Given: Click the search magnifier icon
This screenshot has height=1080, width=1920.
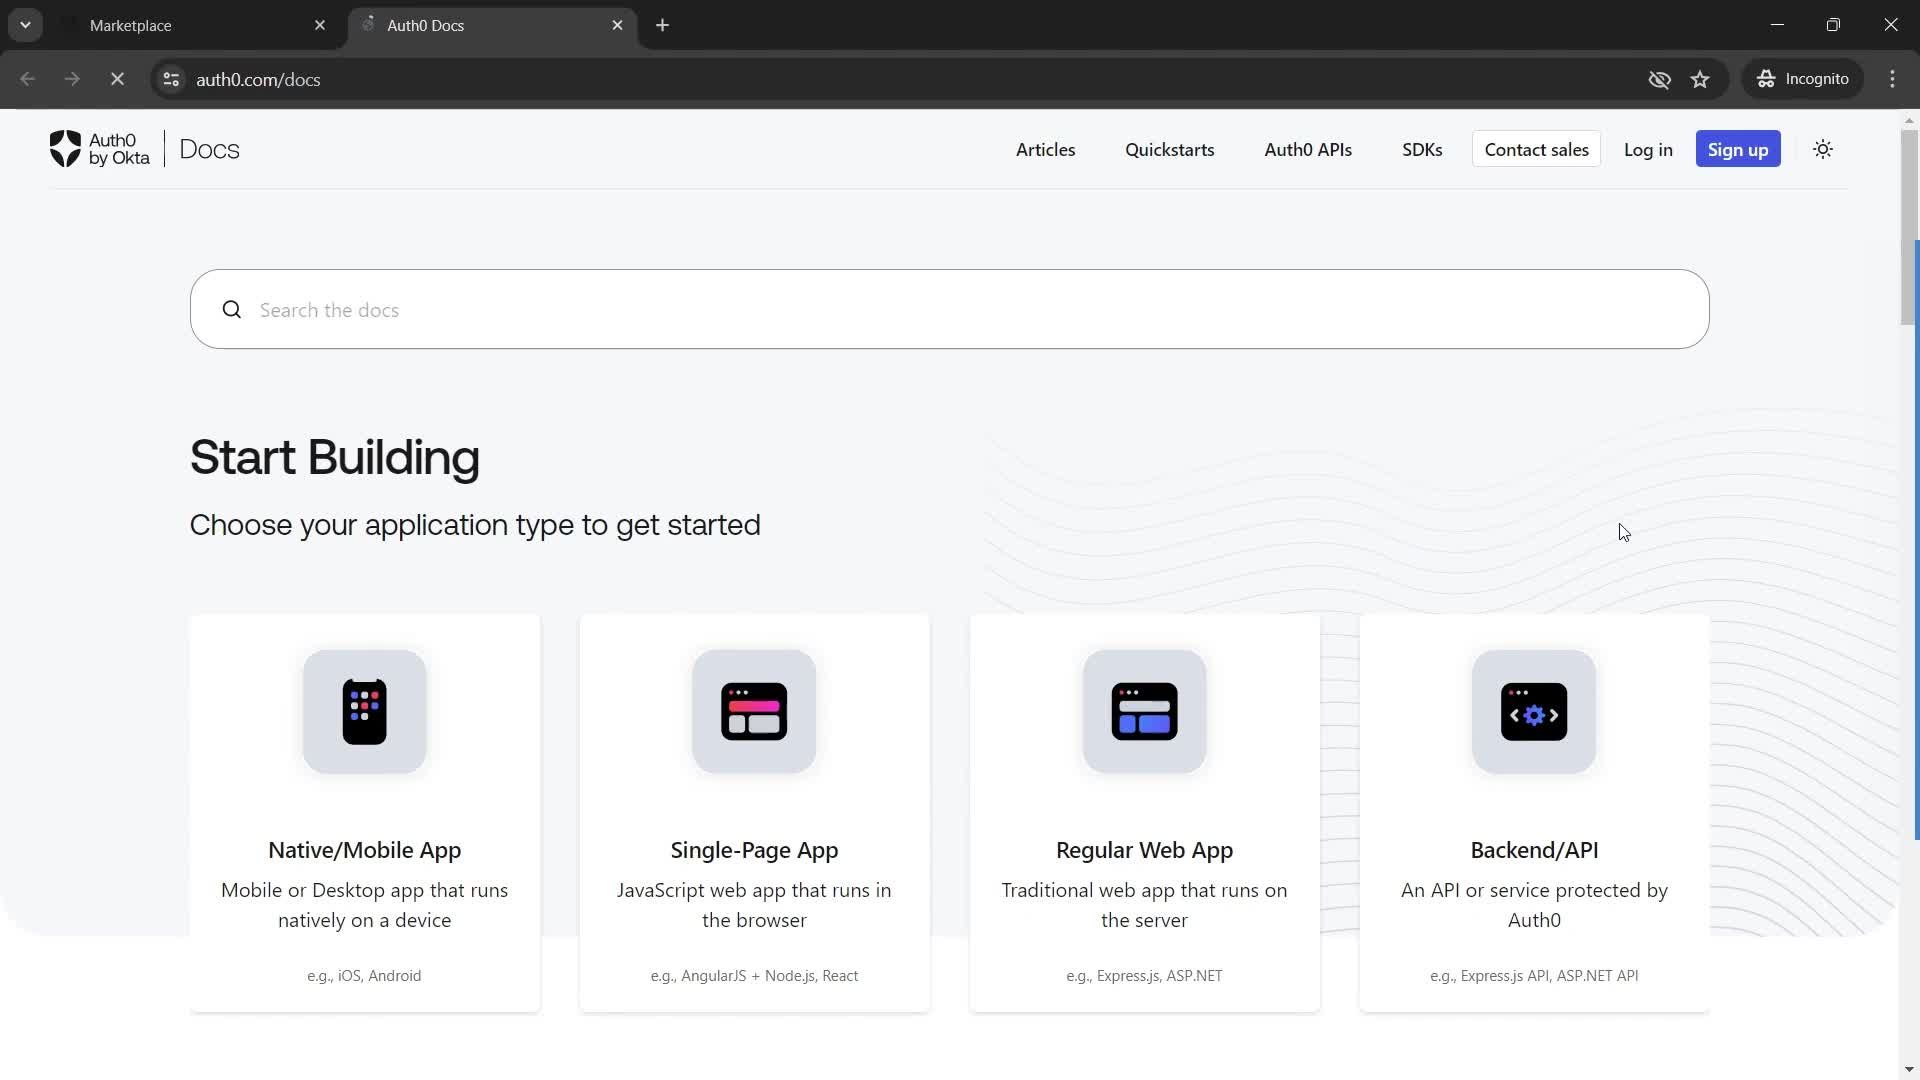Looking at the screenshot, I should tap(232, 310).
